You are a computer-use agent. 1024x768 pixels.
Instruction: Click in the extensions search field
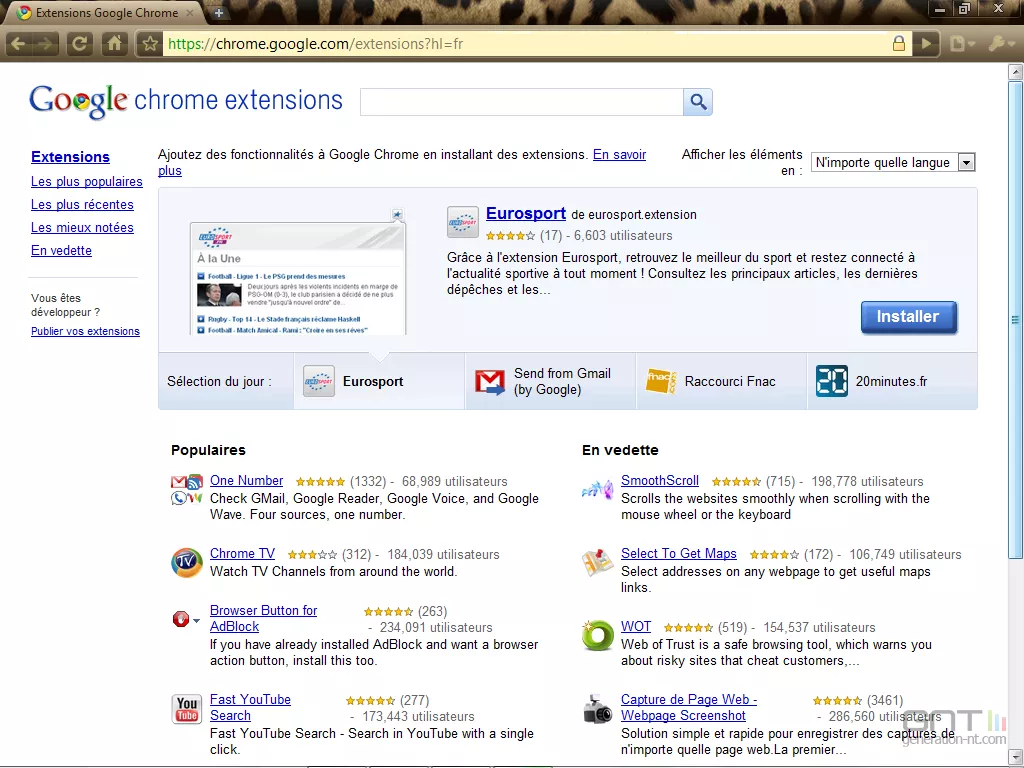pos(522,102)
